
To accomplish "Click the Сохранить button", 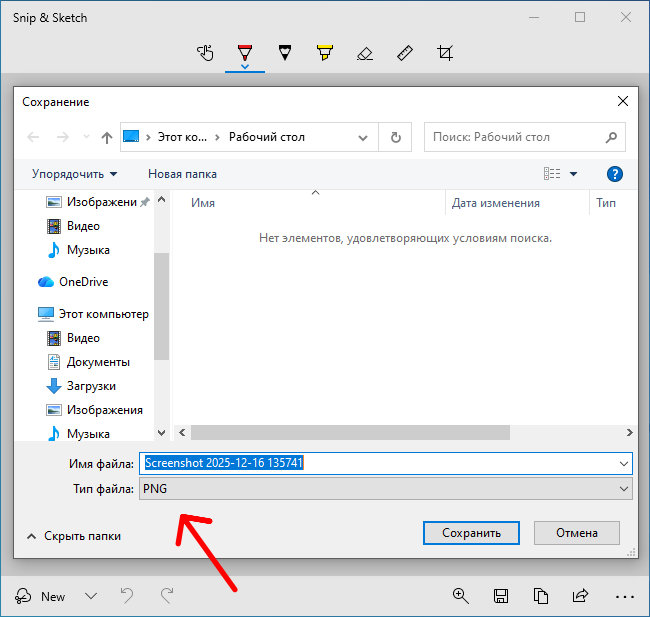I will point(471,533).
